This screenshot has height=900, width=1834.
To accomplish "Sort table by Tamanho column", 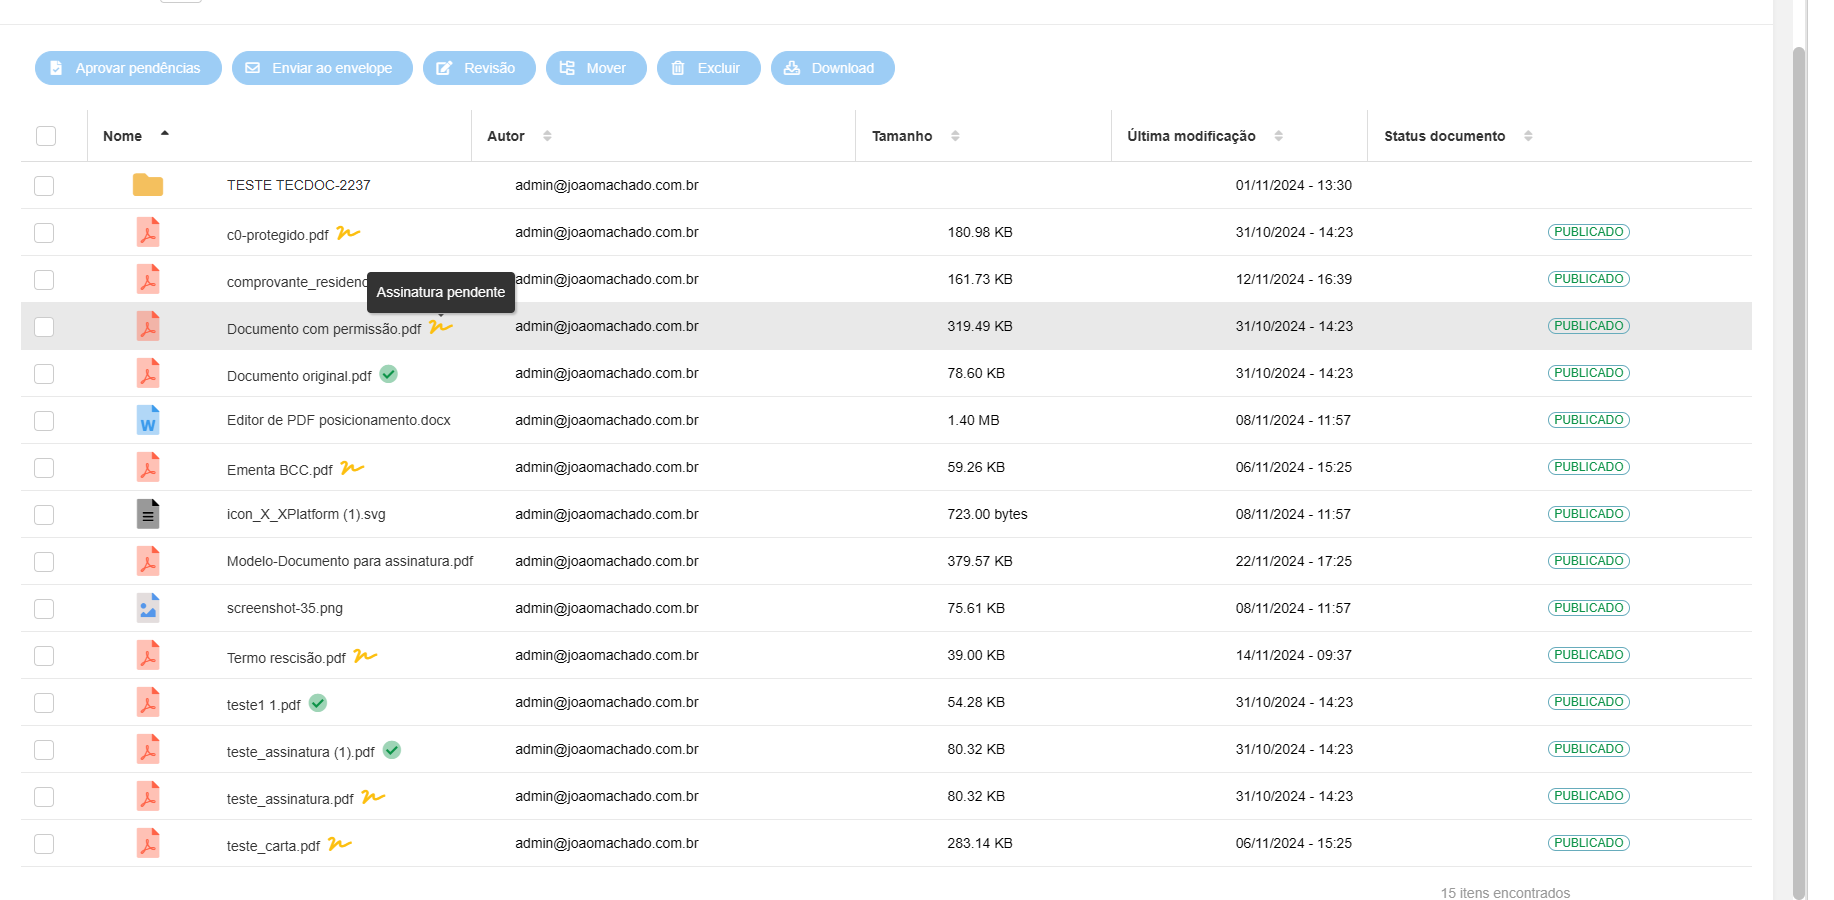I will click(915, 136).
